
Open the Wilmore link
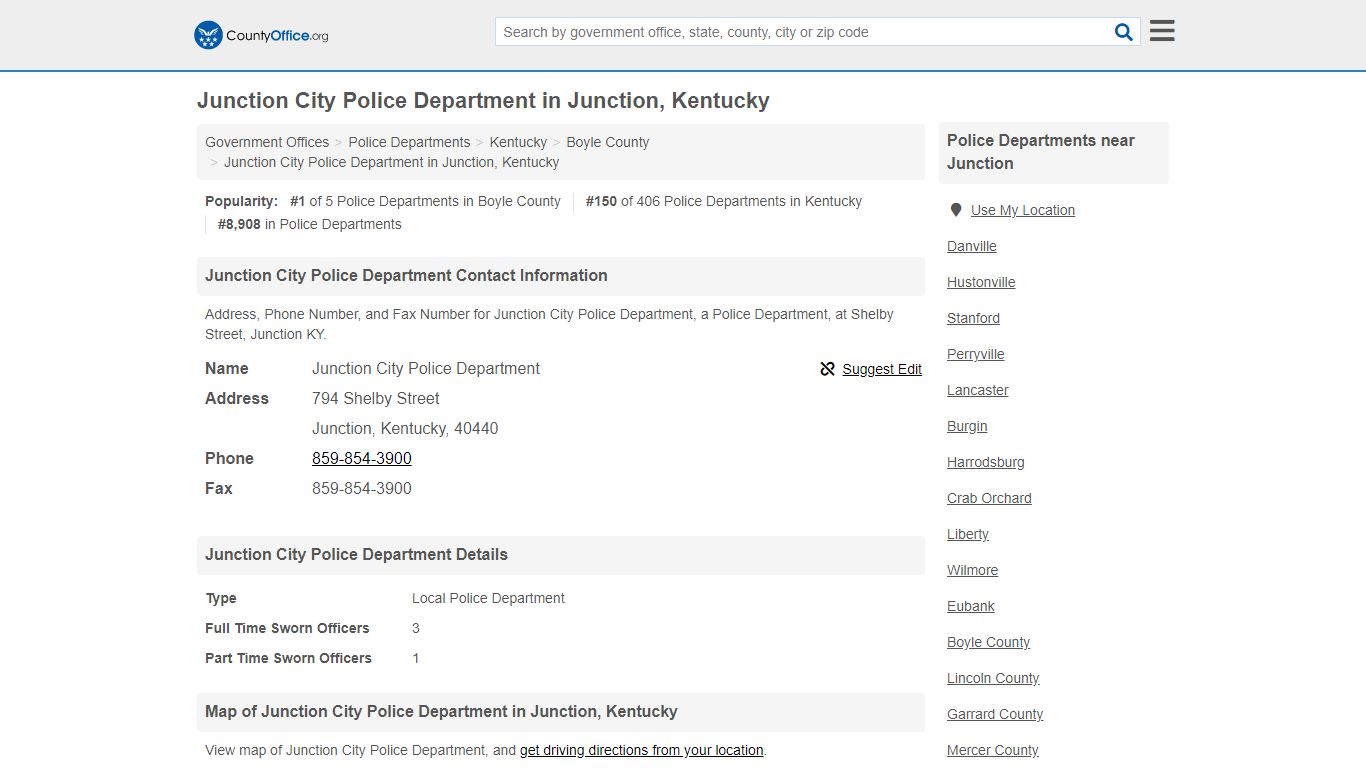click(x=973, y=570)
